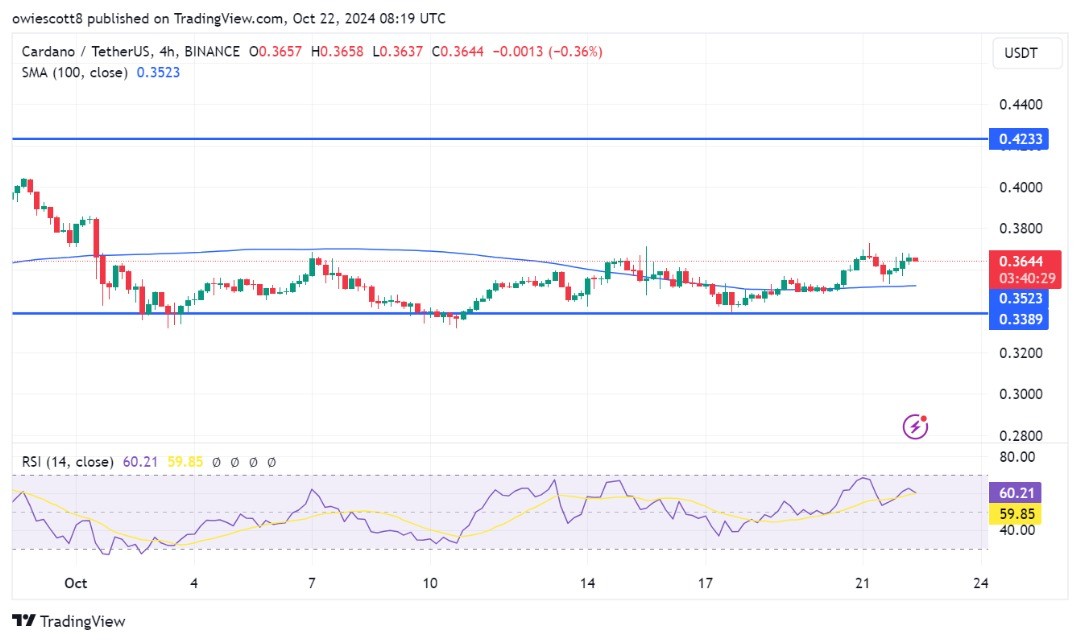
Task: Click the purple lightning bolt icon
Action: (x=915, y=427)
